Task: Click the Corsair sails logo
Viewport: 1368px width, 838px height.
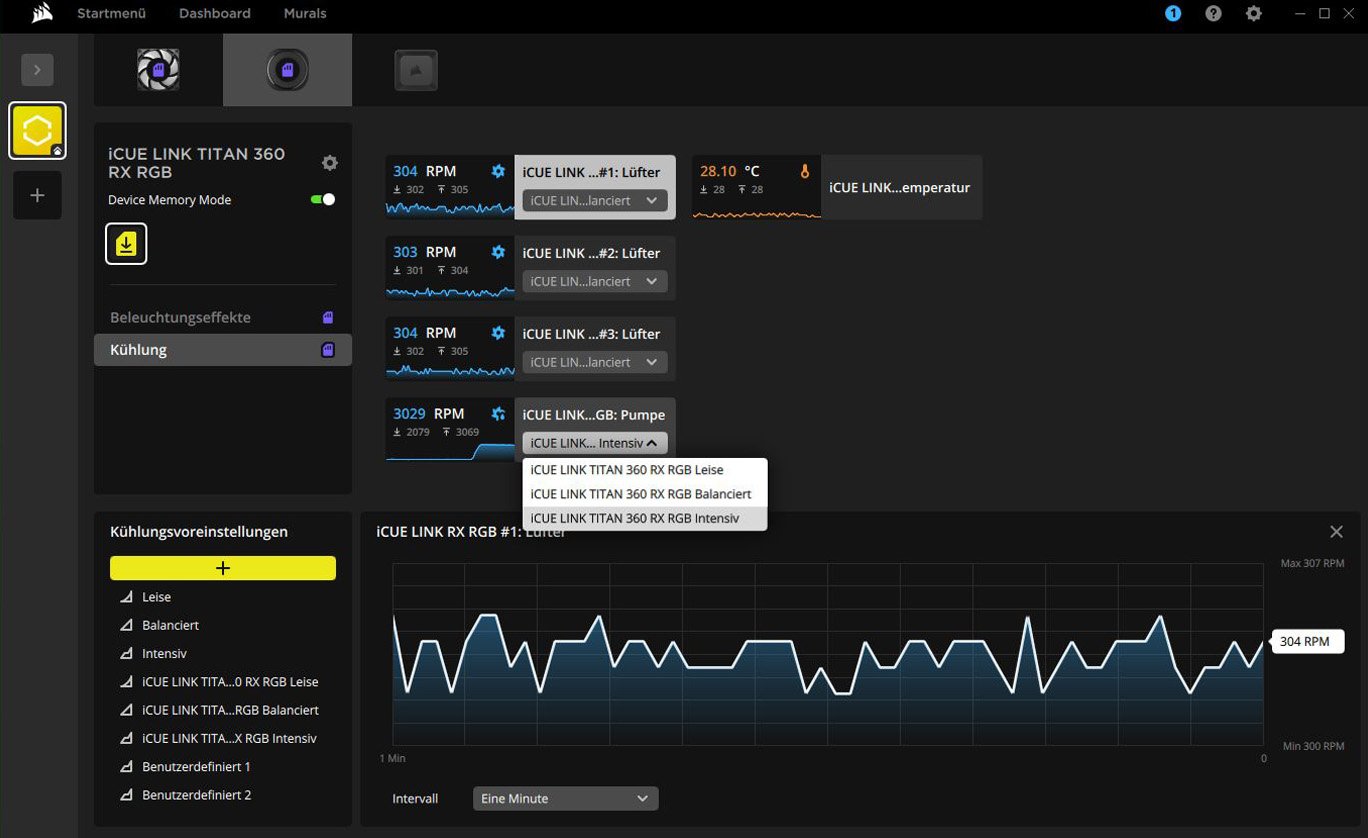Action: (42, 14)
